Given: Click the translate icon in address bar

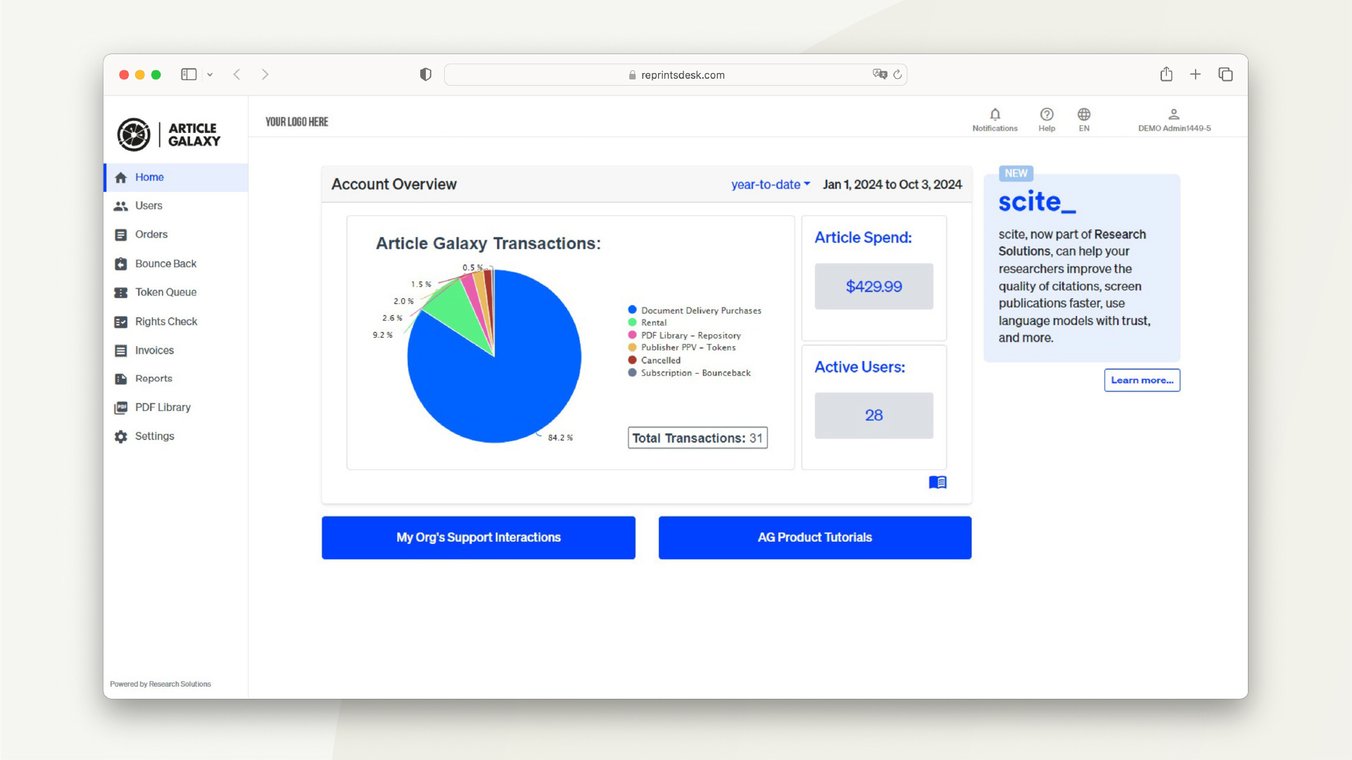Looking at the screenshot, I should [880, 75].
